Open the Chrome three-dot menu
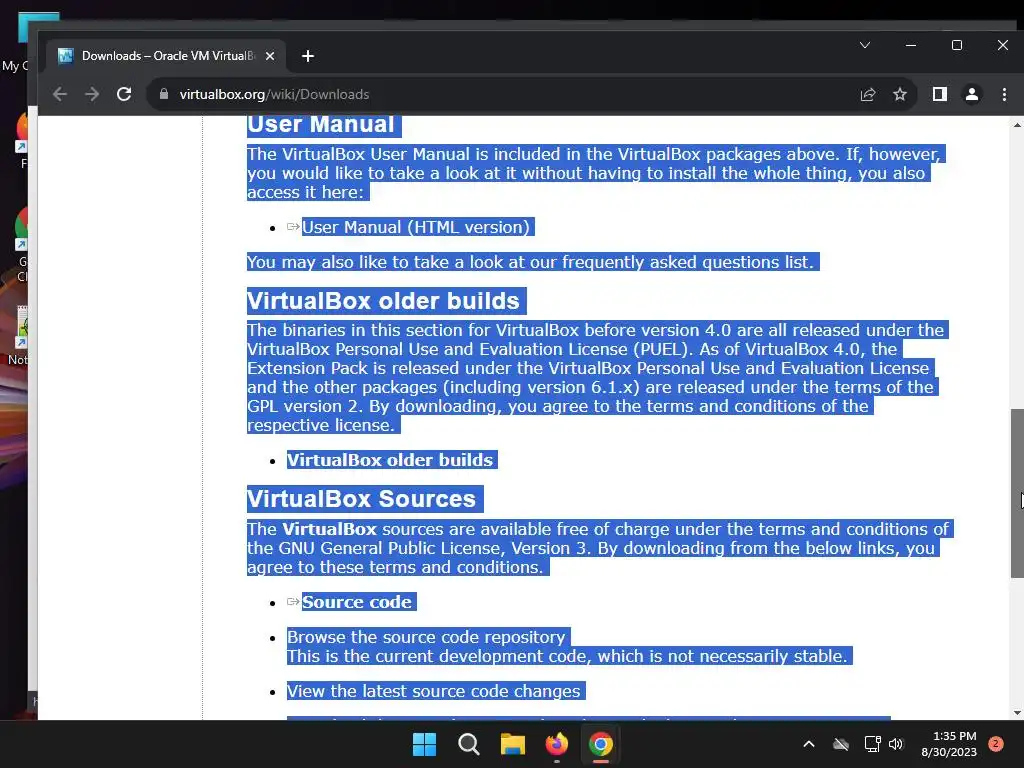Image resolution: width=1024 pixels, height=768 pixels. tap(1004, 95)
